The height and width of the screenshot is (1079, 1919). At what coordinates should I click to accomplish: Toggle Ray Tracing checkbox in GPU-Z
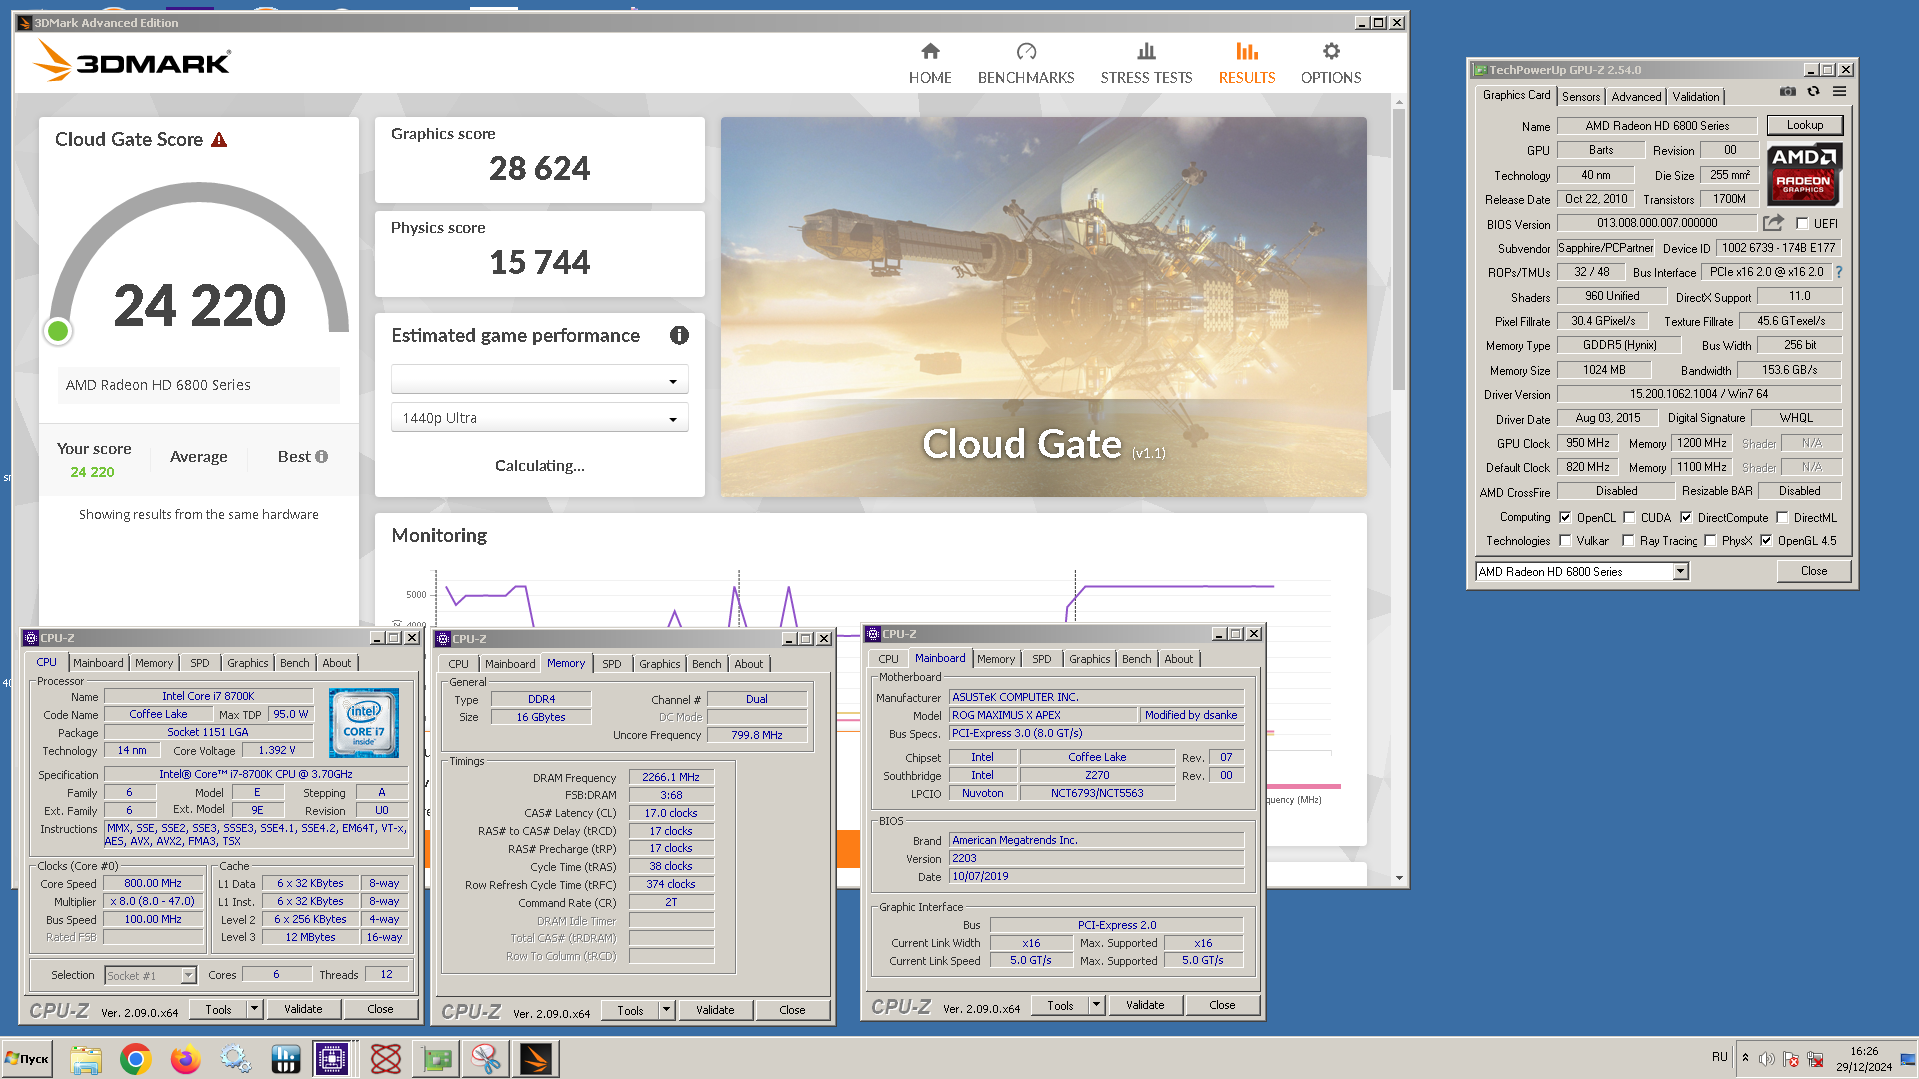coord(1628,541)
